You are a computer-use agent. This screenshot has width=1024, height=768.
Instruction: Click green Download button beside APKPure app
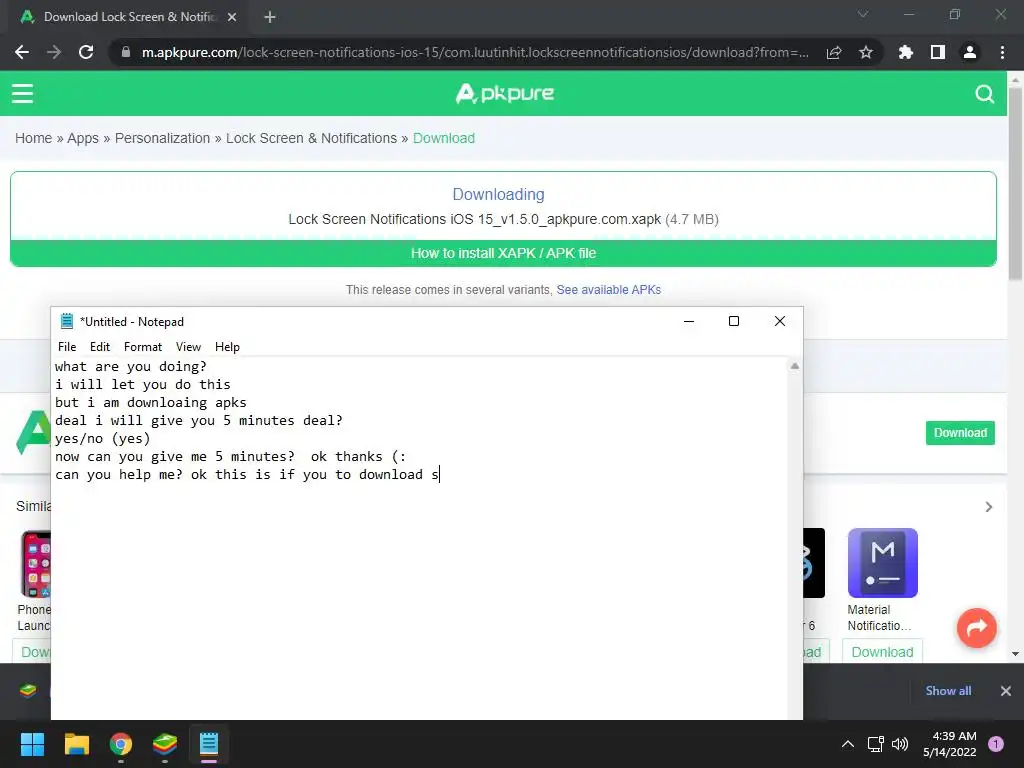(x=960, y=433)
